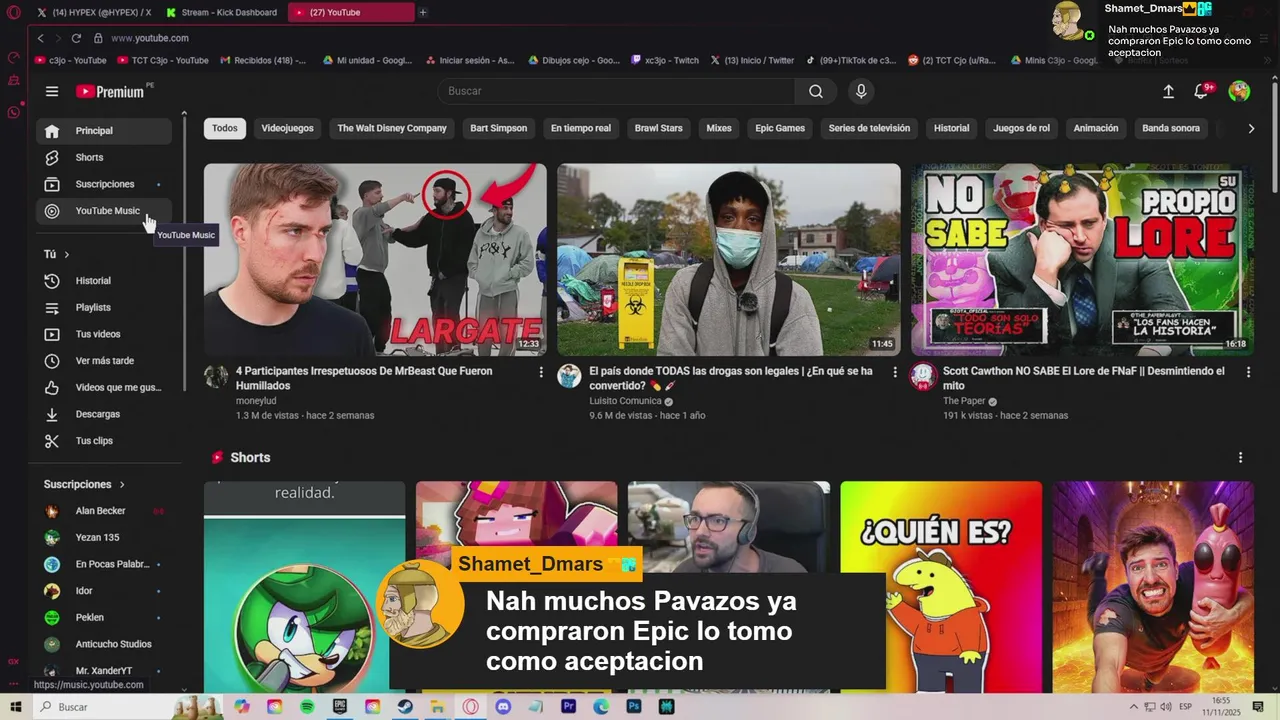Open Premiere Pro from the taskbar
Screen dimensions: 1280x720
(568, 707)
